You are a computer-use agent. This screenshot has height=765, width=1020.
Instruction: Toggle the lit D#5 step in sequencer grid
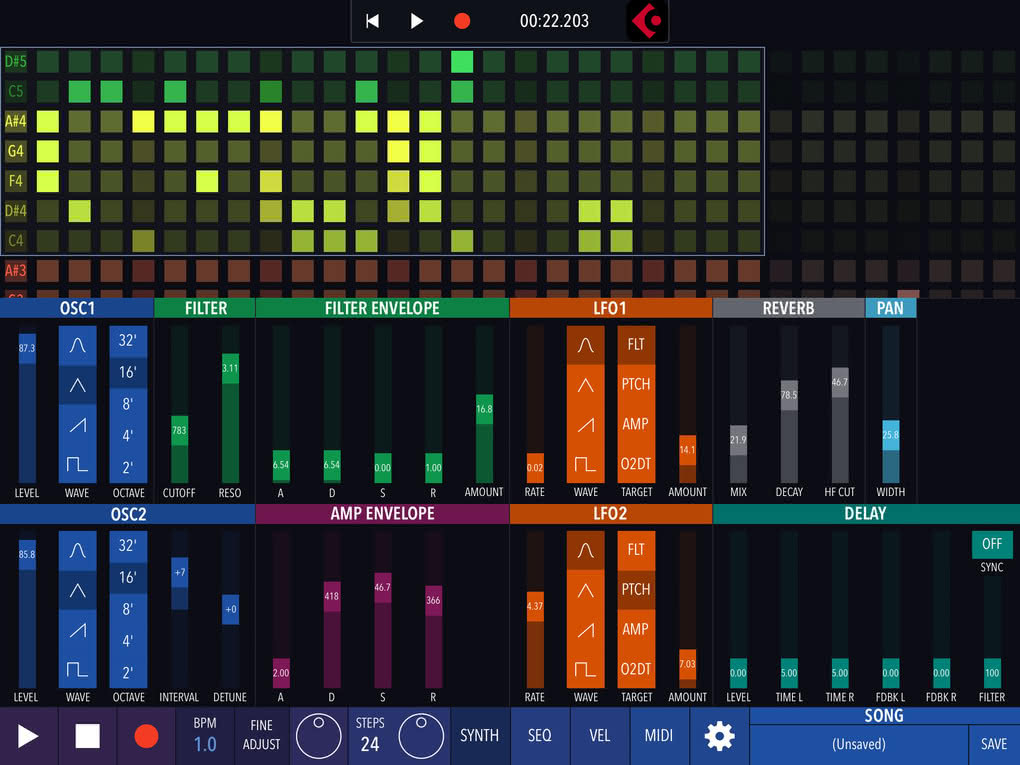pyautogui.click(x=462, y=62)
